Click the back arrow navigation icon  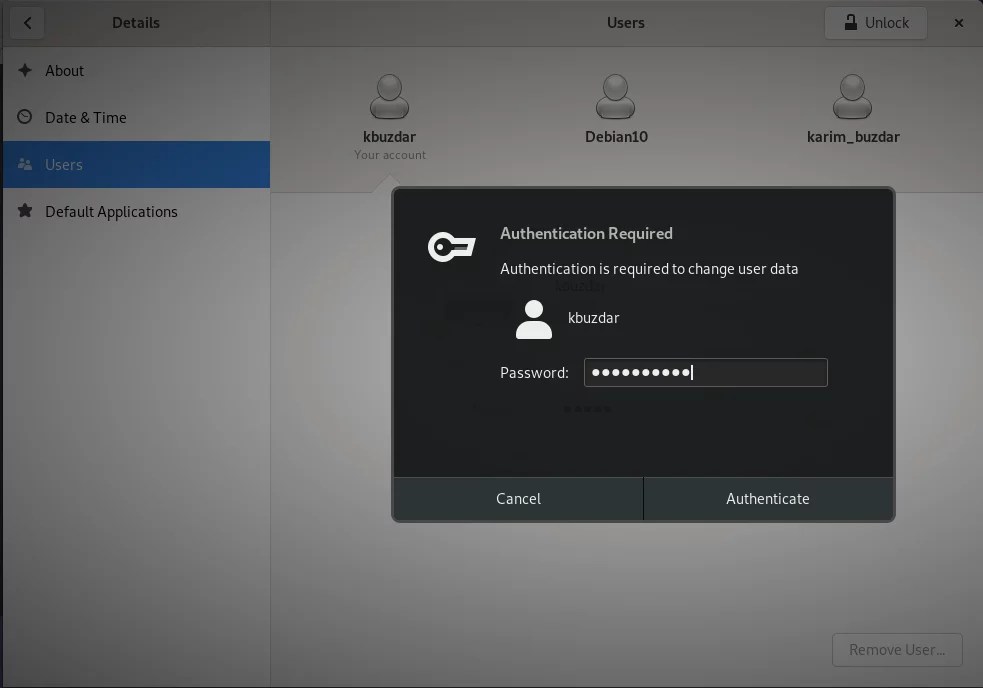[26, 22]
